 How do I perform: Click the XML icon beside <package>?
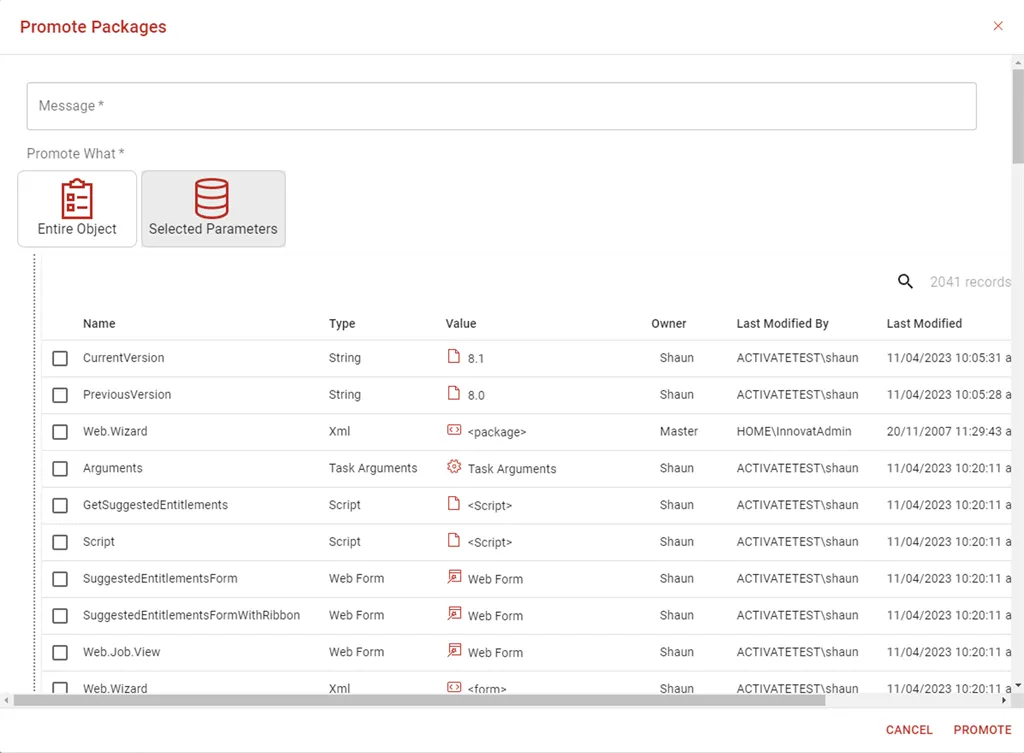pos(453,430)
